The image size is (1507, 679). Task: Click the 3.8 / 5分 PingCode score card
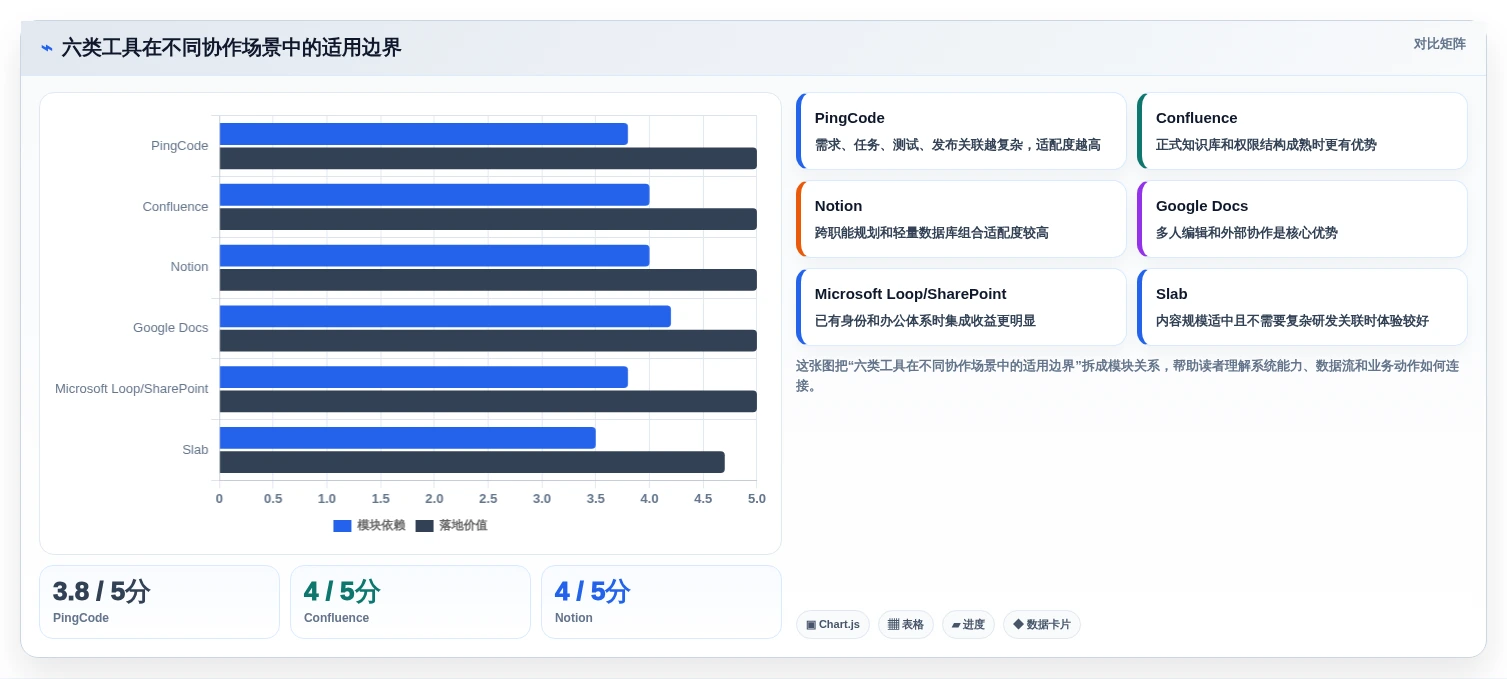(159, 602)
